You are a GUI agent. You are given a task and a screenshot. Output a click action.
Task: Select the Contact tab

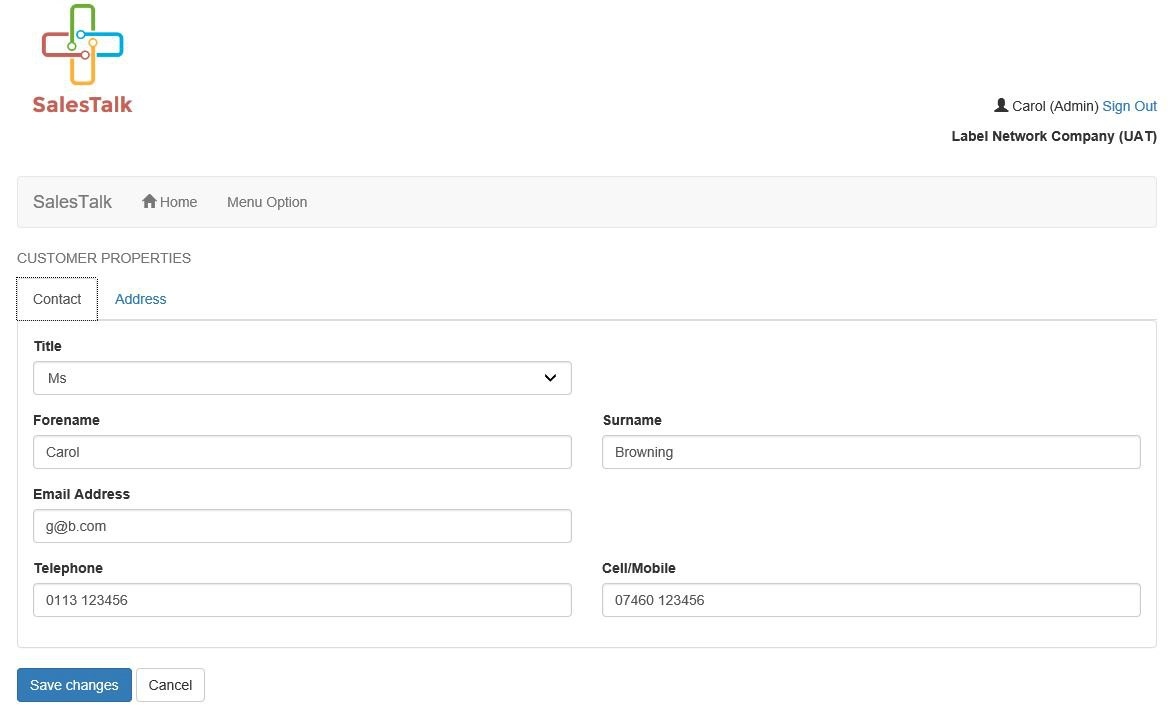(x=57, y=299)
